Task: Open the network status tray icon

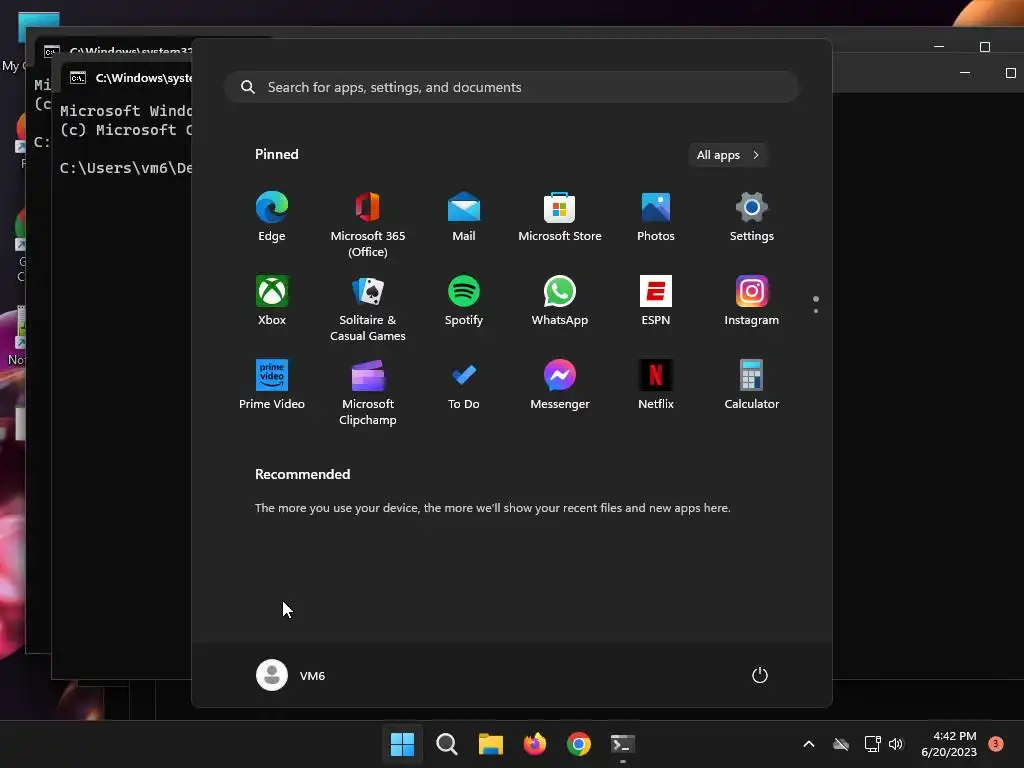Action: click(x=872, y=744)
